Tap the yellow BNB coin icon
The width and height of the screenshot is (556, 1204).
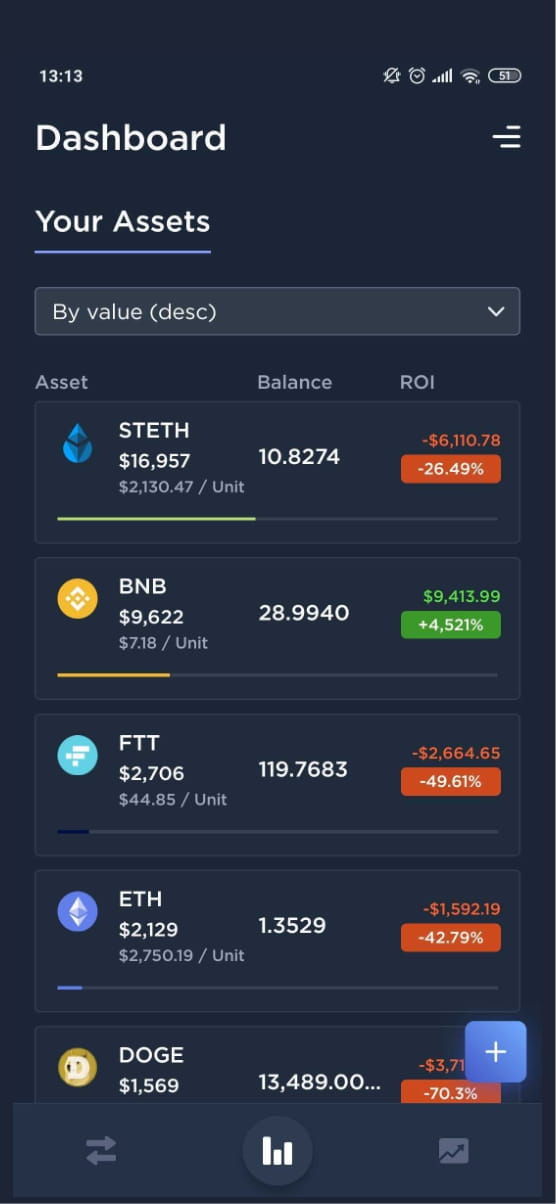click(77, 598)
